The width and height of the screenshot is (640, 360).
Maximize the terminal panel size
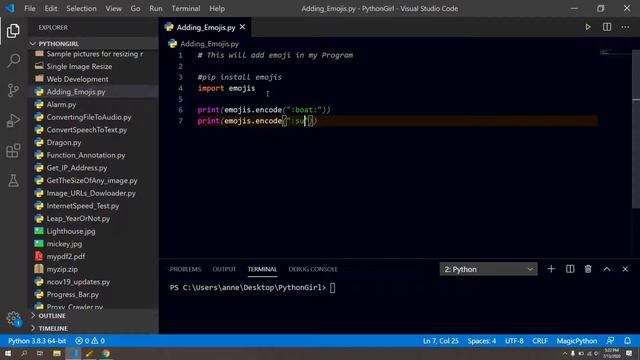607,269
